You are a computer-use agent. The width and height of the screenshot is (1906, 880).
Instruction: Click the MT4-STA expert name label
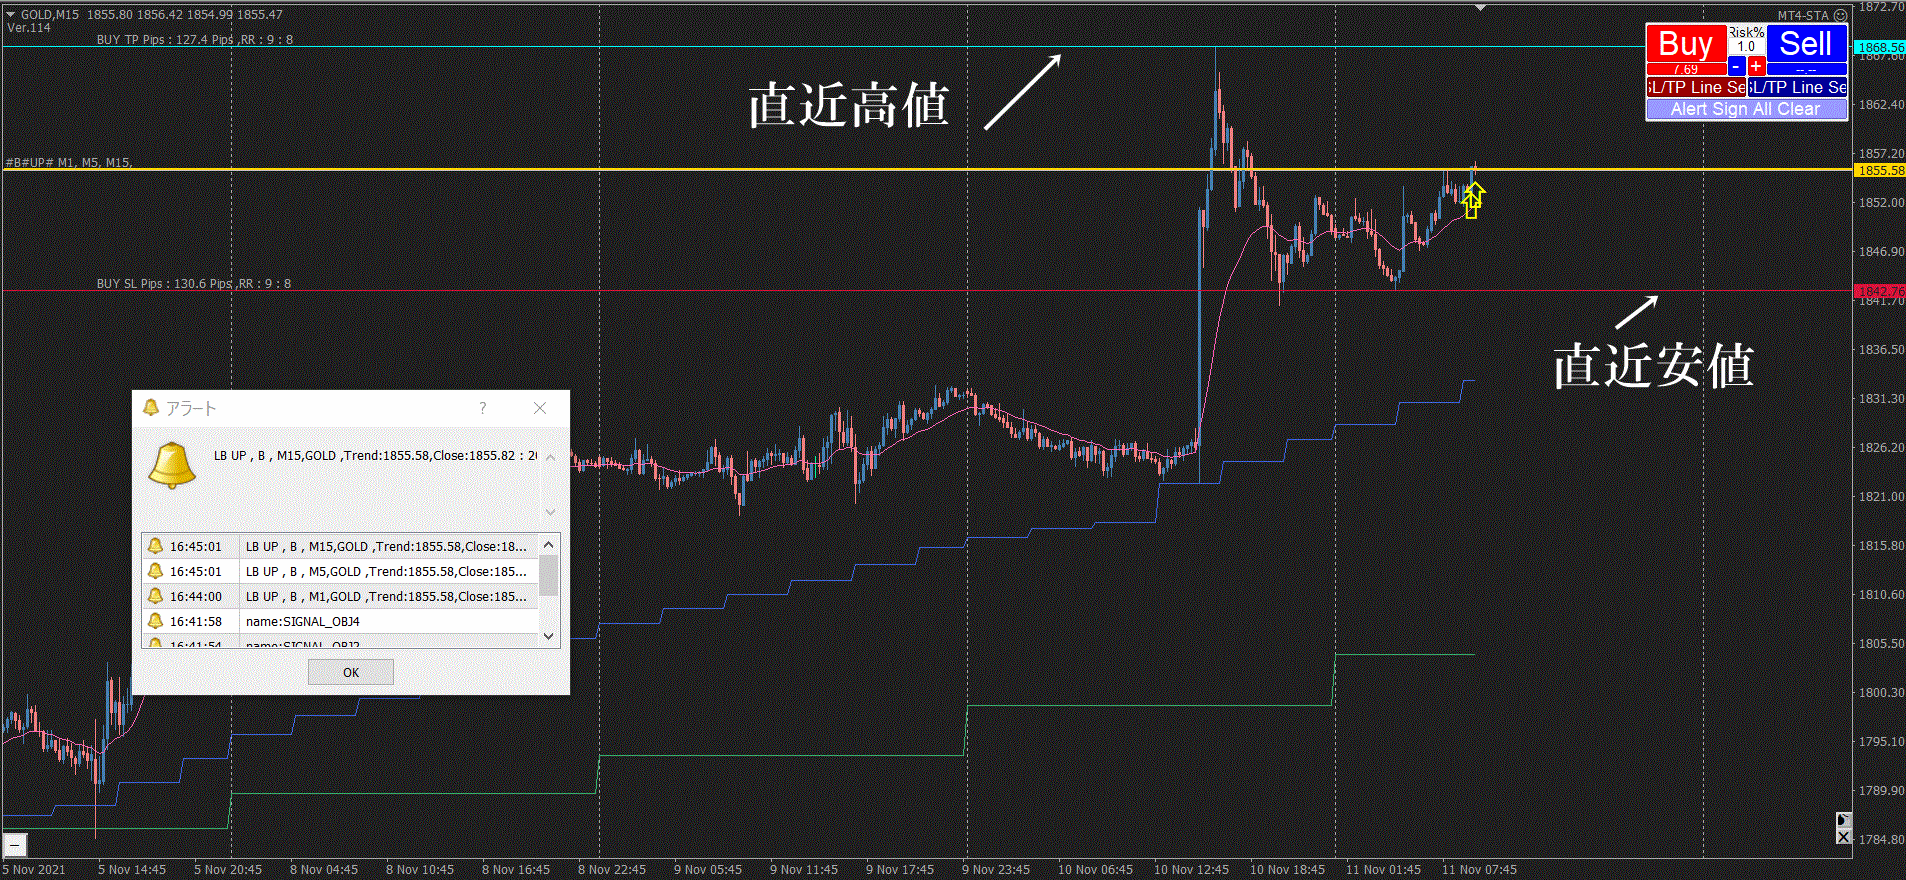click(x=1803, y=15)
